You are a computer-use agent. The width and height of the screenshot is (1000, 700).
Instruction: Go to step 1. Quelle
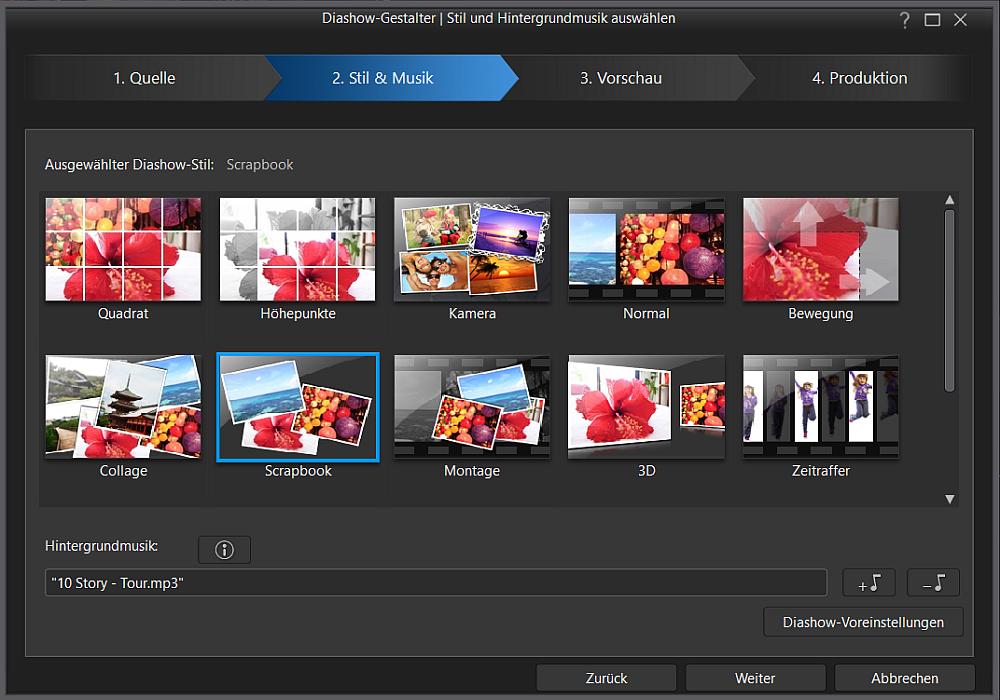(144, 78)
